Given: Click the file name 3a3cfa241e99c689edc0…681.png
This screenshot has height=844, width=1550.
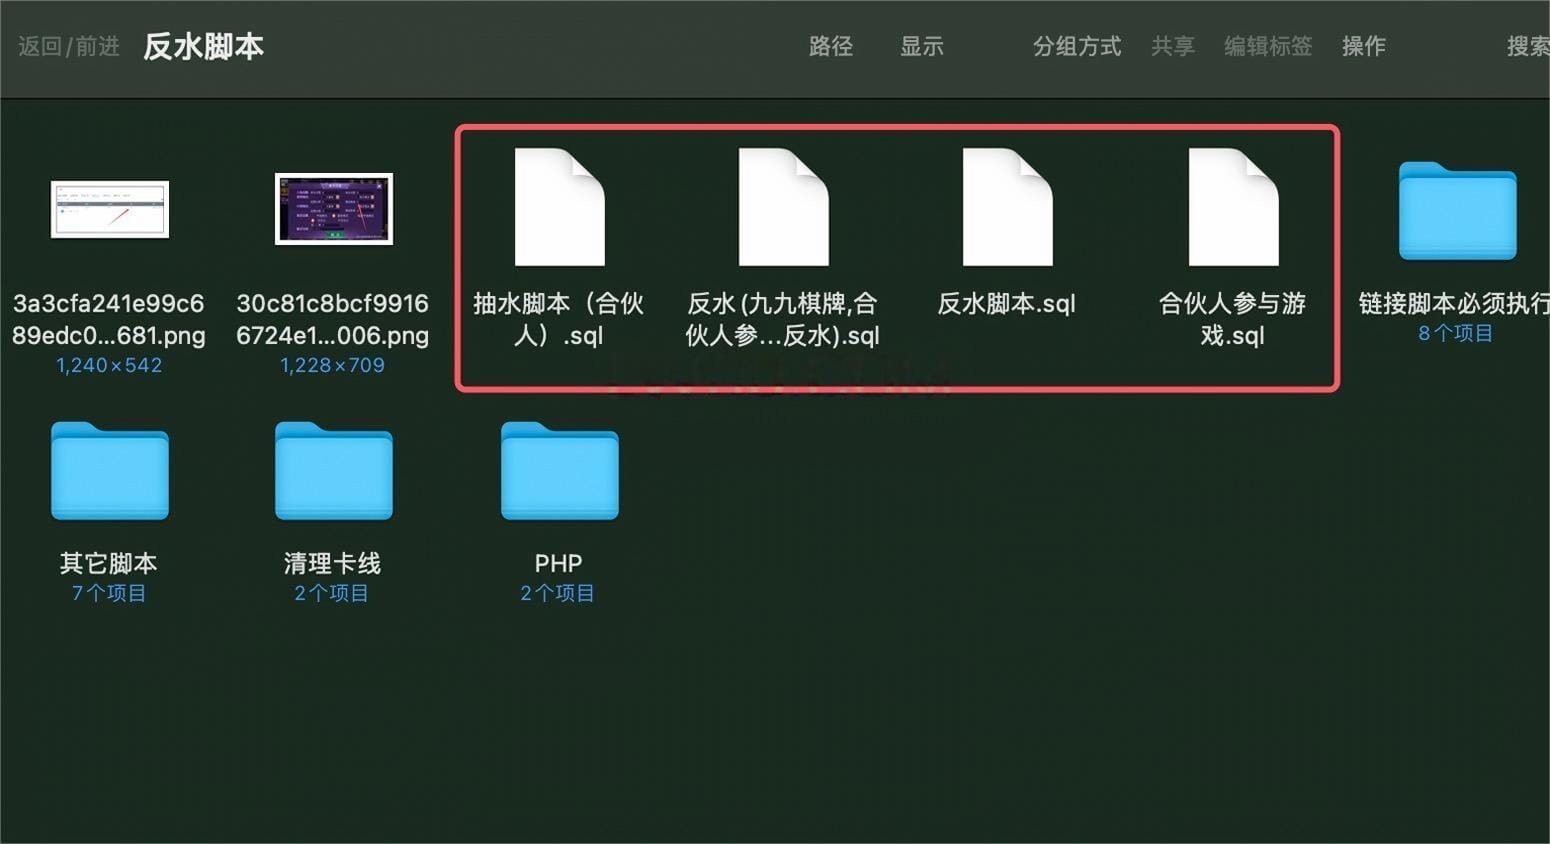Looking at the screenshot, I should coord(108,319).
